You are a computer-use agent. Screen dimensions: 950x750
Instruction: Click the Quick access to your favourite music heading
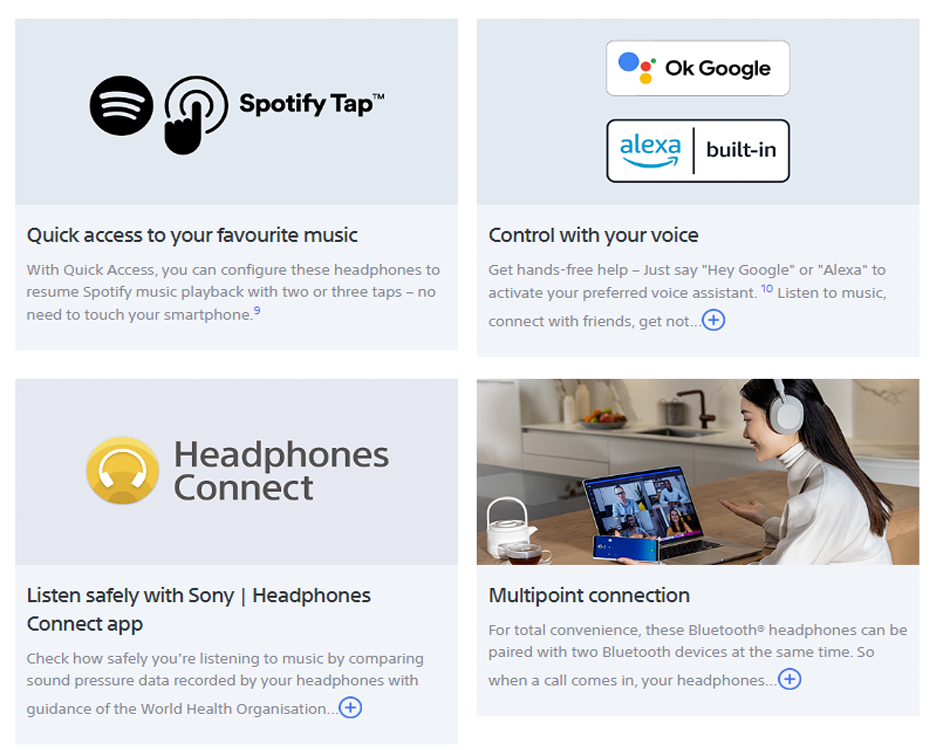coord(192,235)
